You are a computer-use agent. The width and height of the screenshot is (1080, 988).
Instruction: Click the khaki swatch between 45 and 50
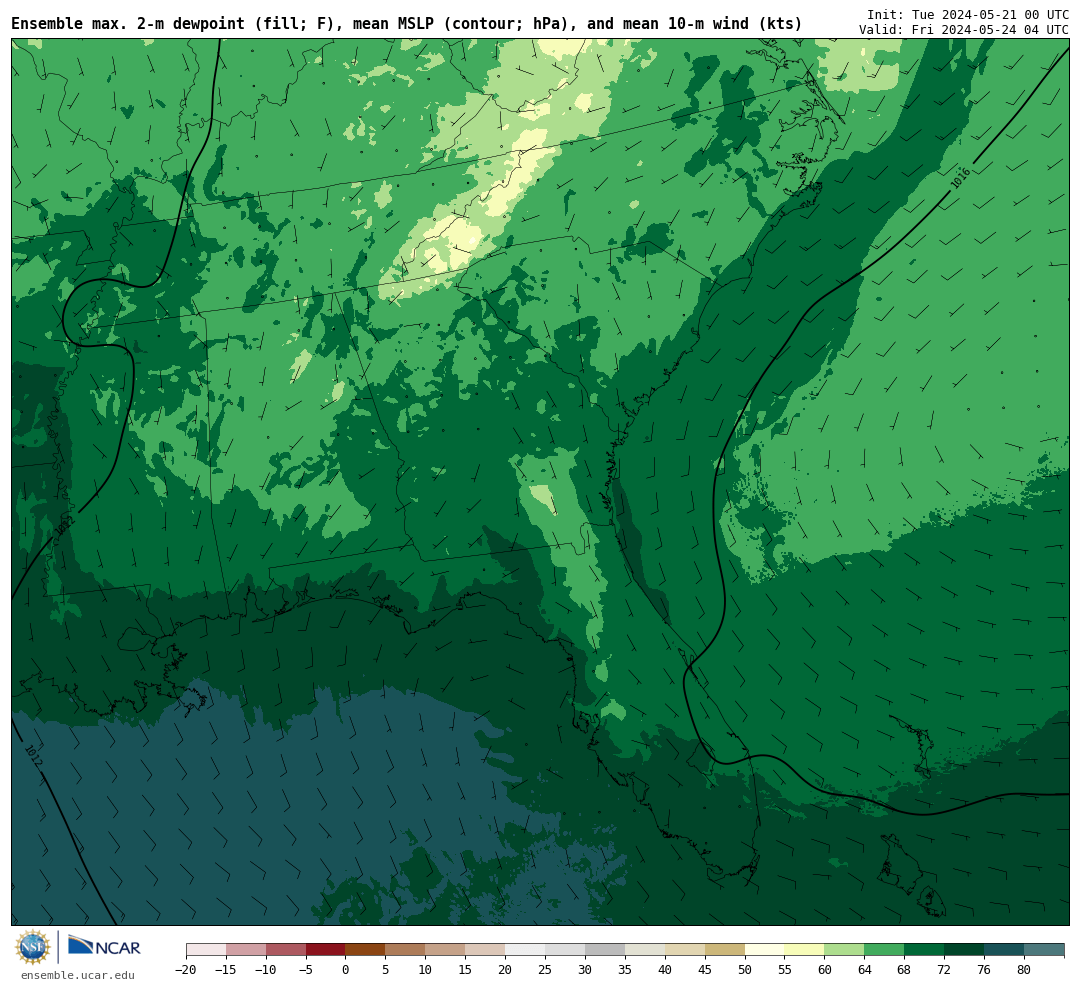(725, 950)
